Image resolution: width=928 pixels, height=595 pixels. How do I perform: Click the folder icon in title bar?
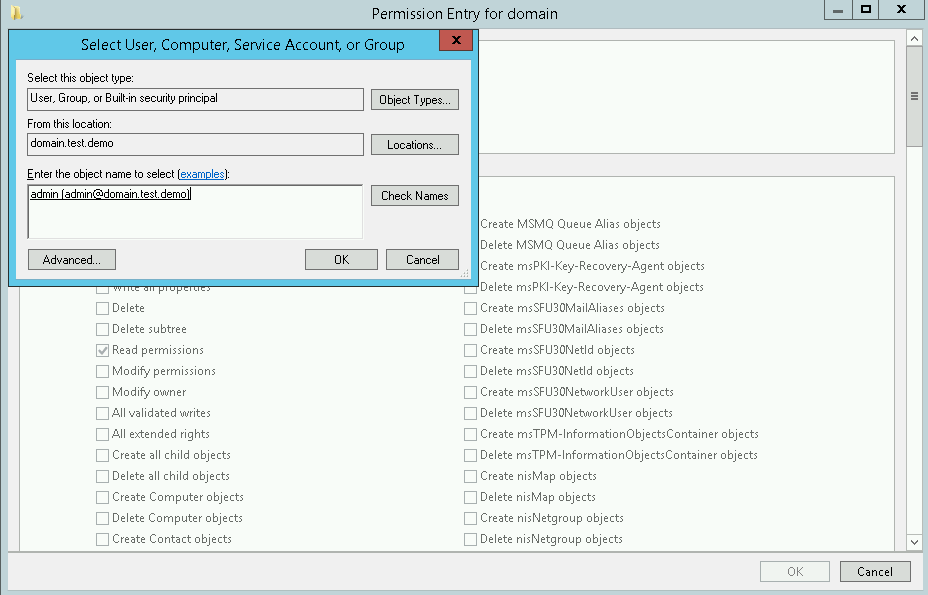(x=17, y=12)
